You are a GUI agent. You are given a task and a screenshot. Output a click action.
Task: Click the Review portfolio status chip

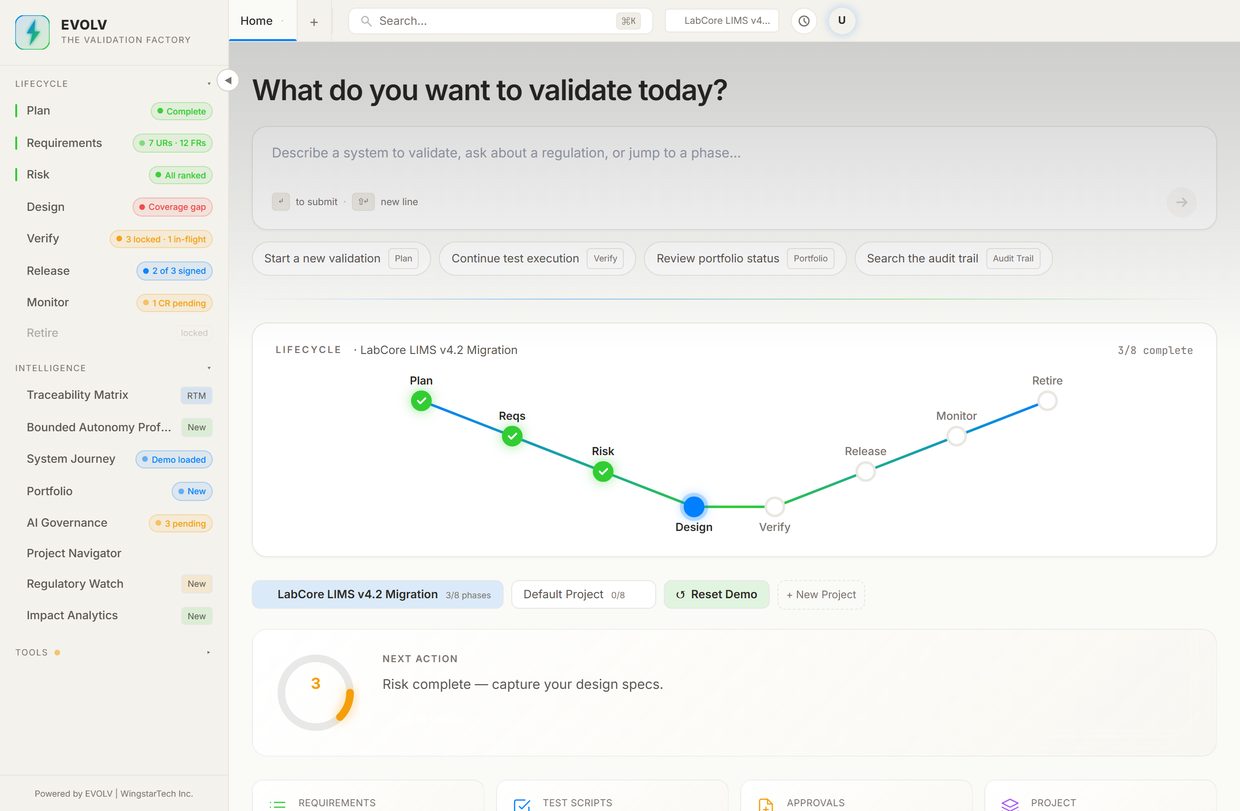tap(745, 258)
